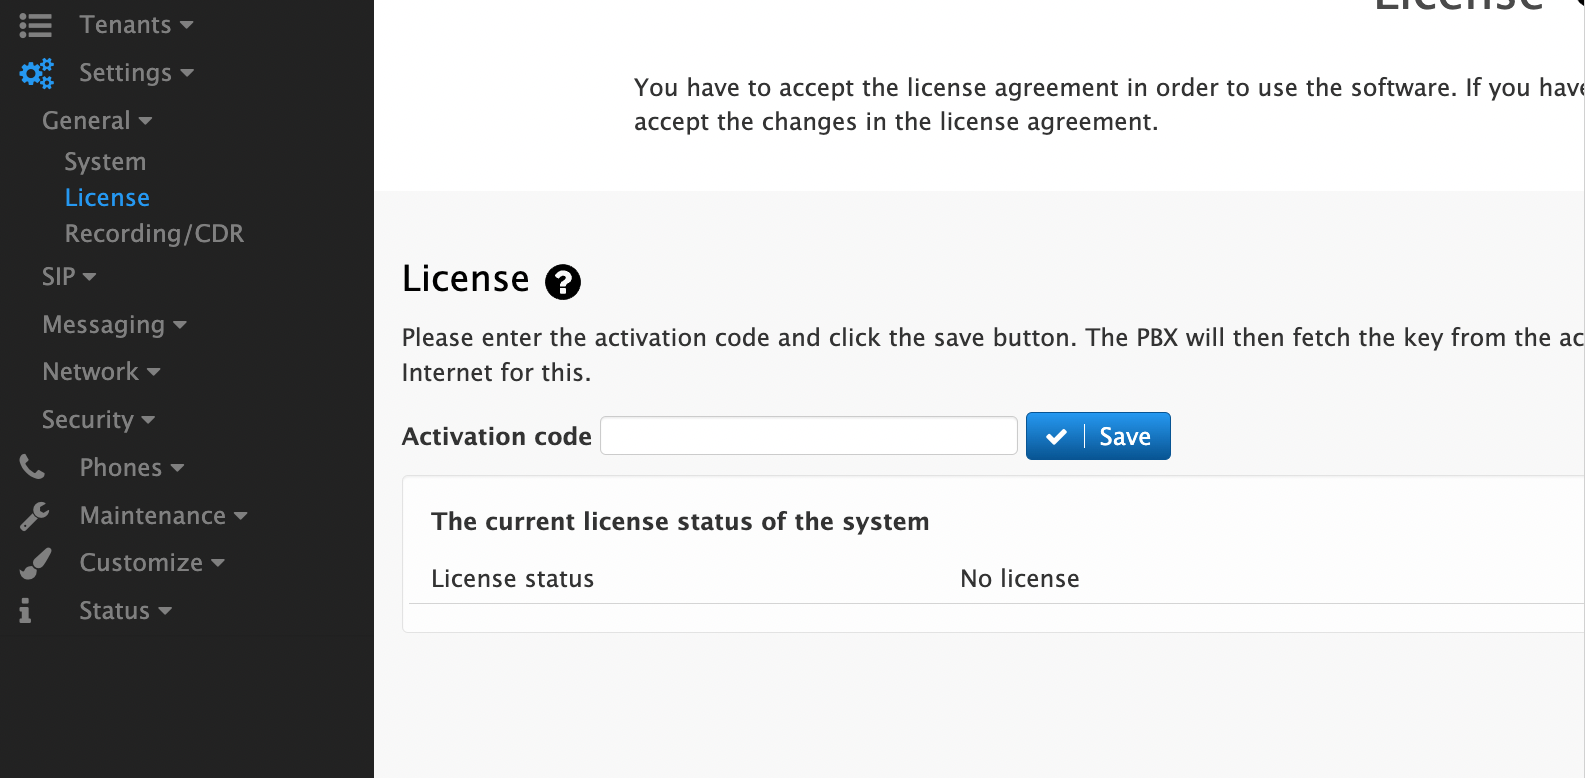
Task: Click the Phones handset icon
Action: [x=32, y=467]
